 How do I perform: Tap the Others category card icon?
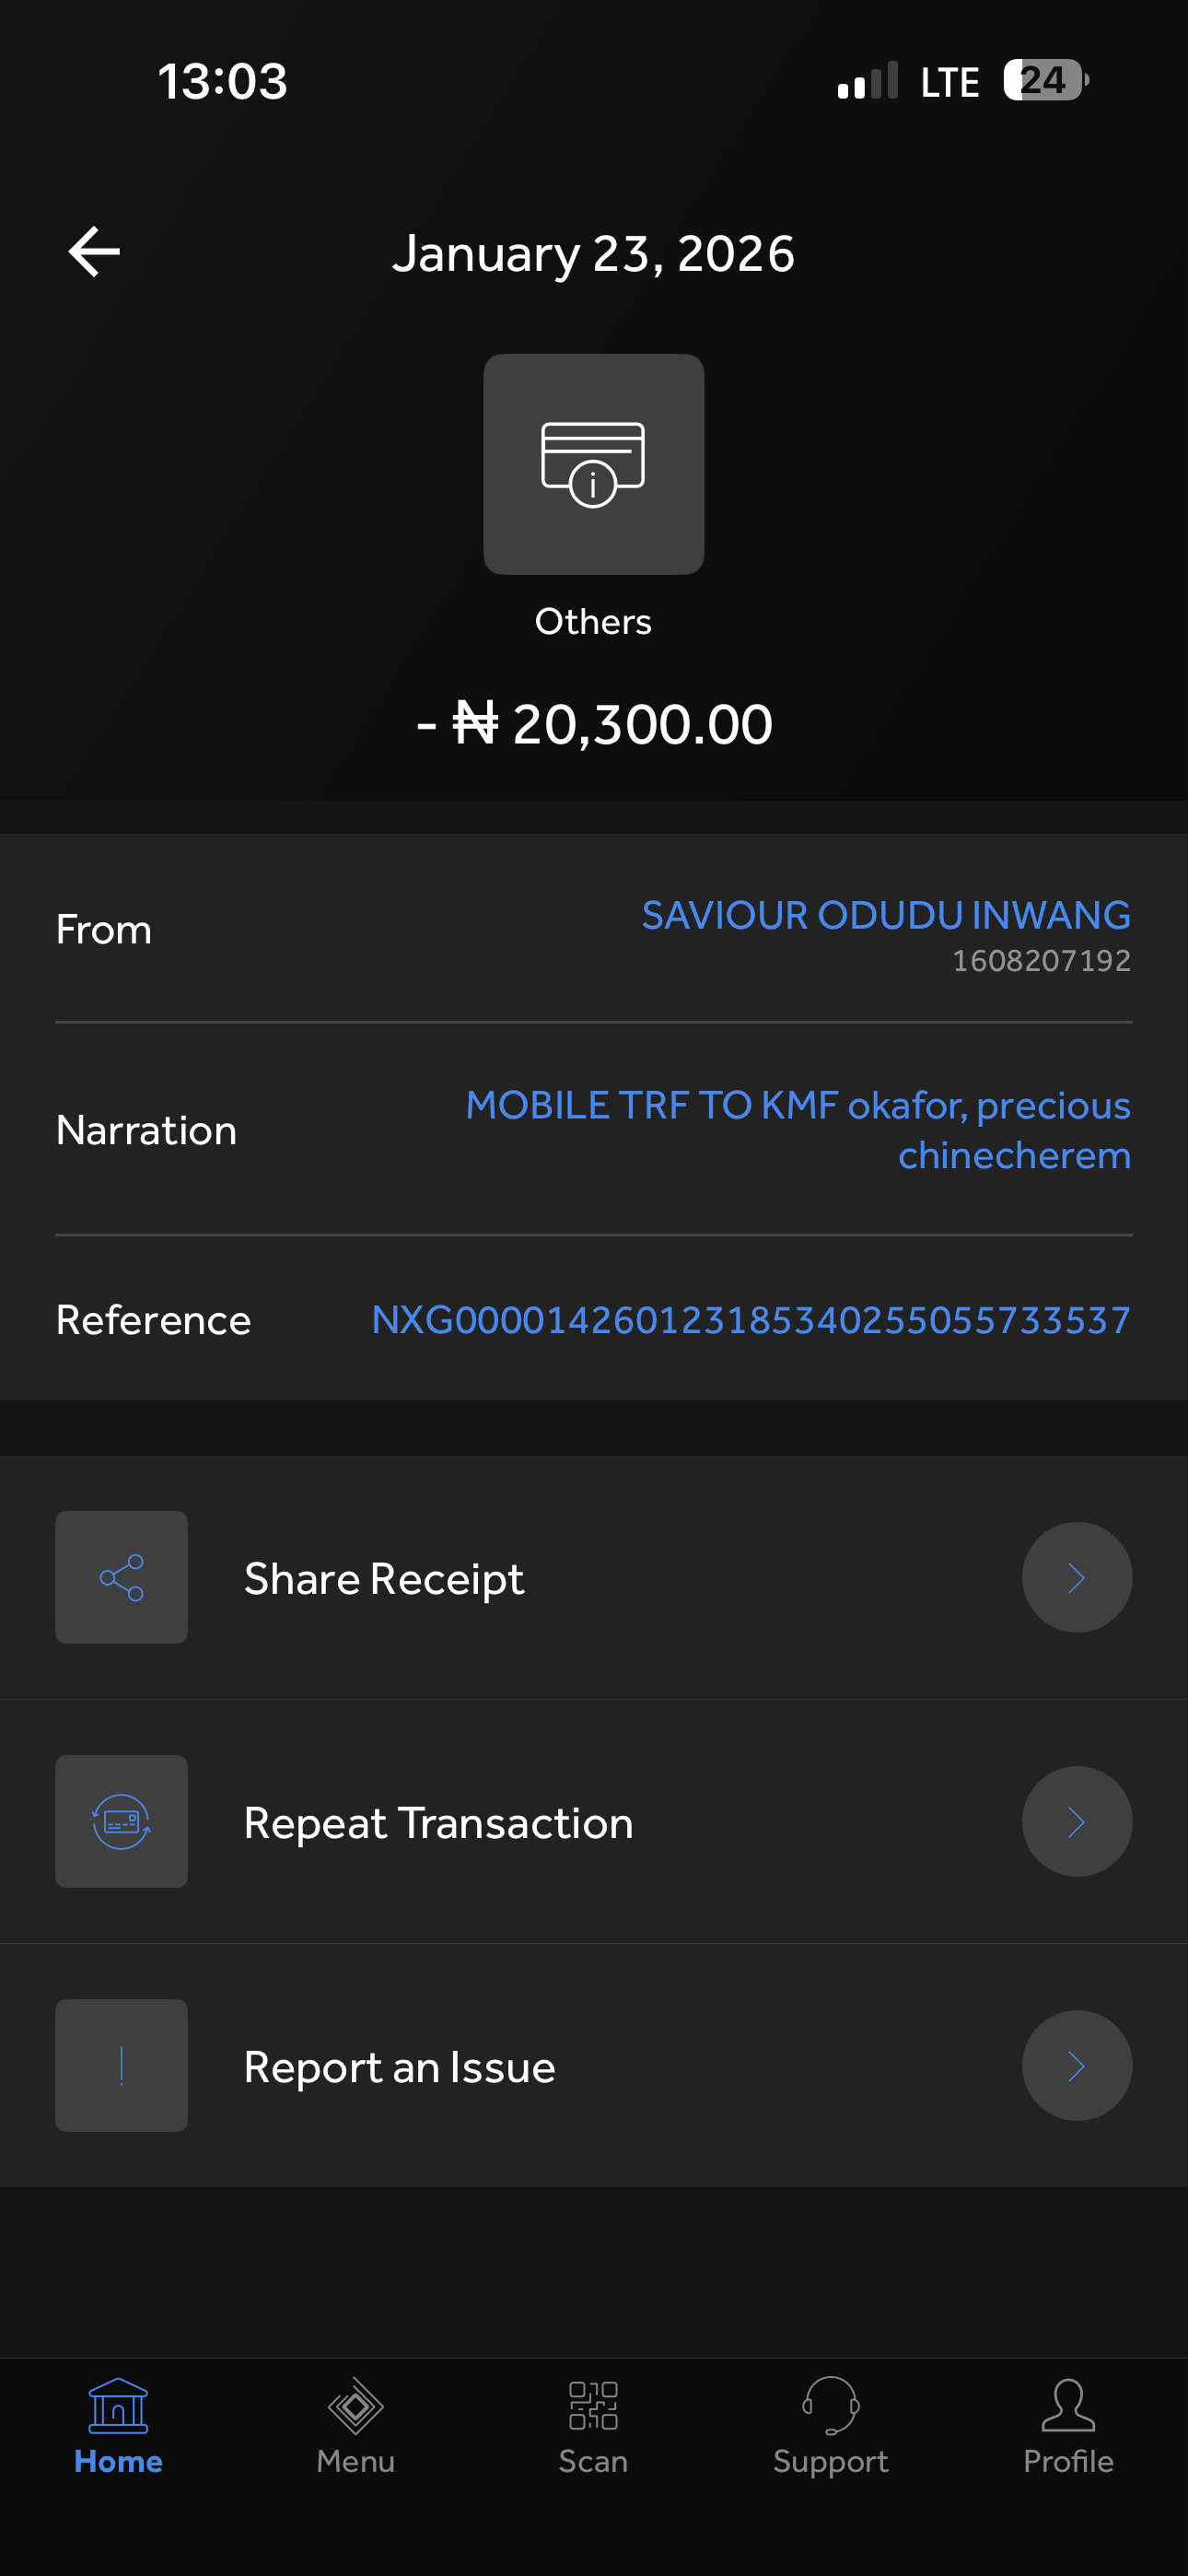593,464
